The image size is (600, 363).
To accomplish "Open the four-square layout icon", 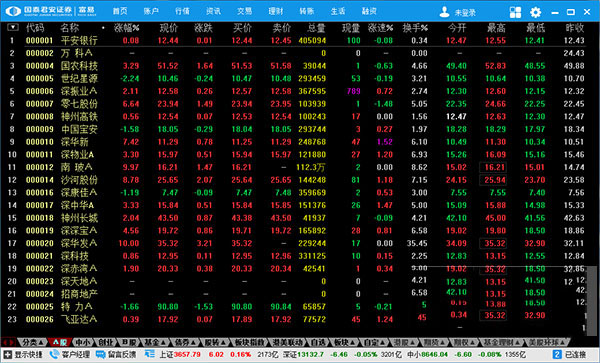I will 515,12.
